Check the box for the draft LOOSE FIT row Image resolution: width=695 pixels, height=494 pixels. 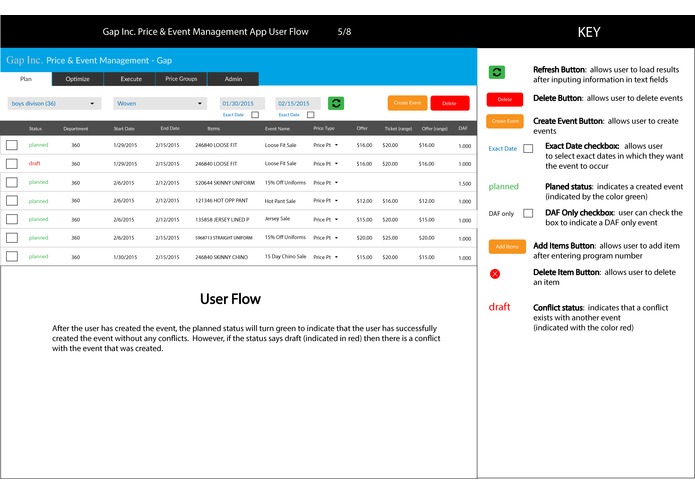click(x=12, y=163)
